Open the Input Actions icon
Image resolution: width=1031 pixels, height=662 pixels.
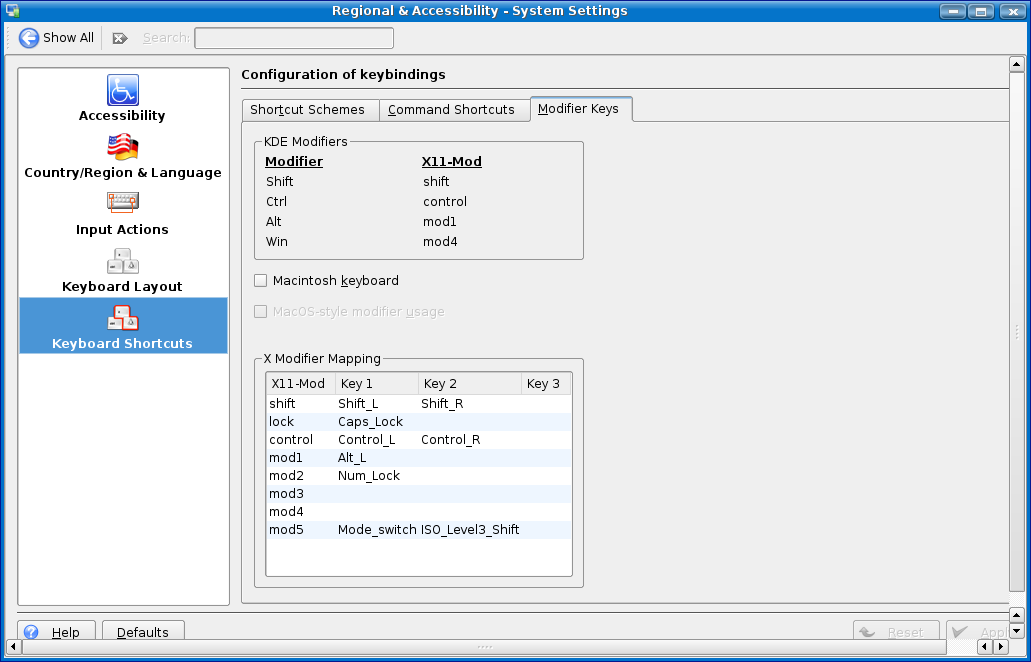(123, 204)
